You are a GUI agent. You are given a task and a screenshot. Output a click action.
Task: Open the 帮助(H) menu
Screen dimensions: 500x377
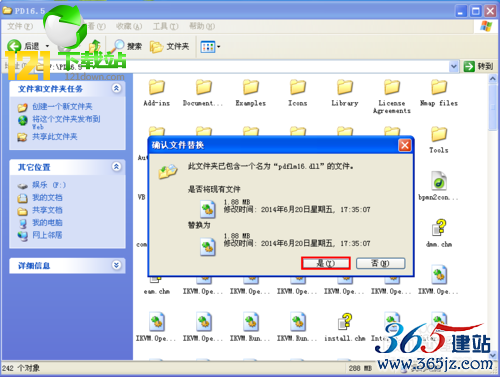pos(202,26)
